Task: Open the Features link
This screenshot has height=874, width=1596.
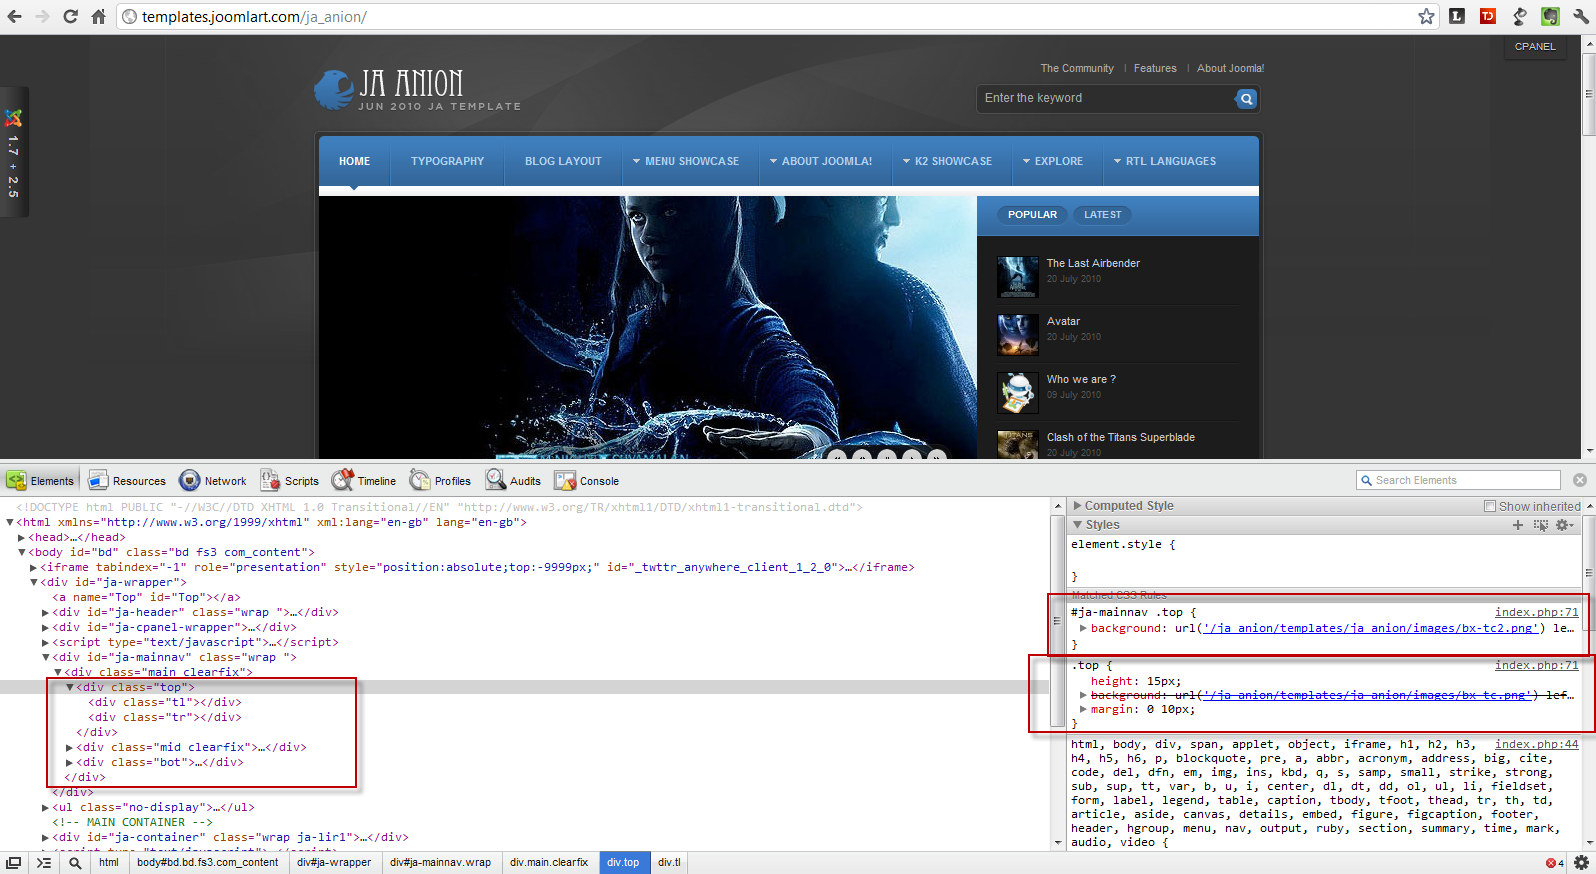Action: pos(1155,69)
